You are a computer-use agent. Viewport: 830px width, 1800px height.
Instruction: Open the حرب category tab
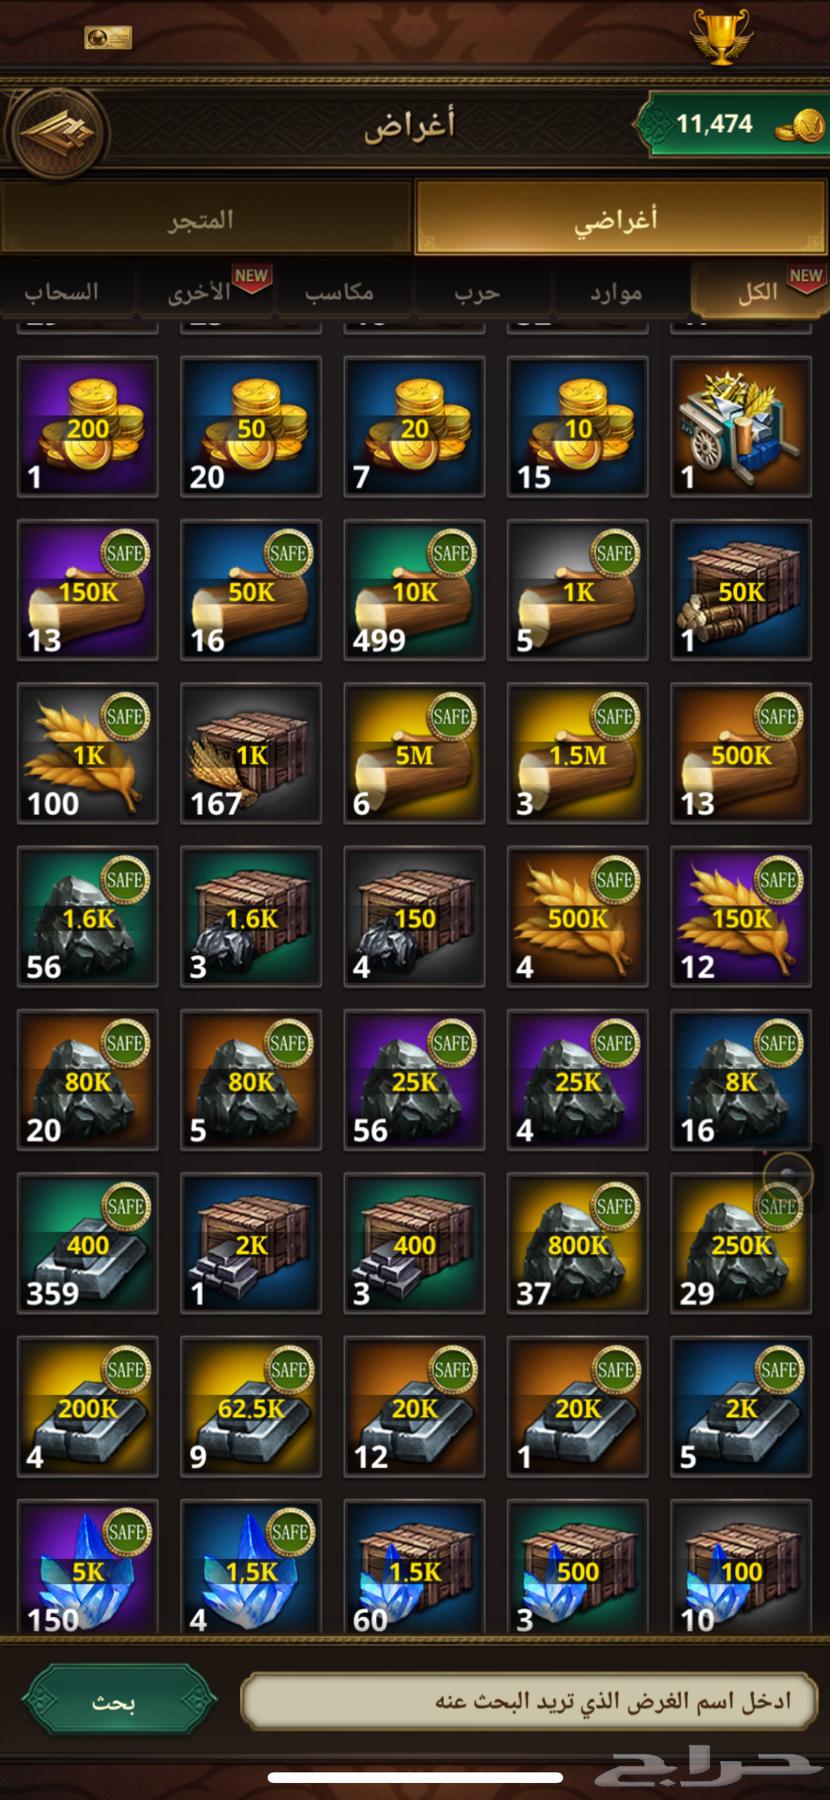coord(478,292)
